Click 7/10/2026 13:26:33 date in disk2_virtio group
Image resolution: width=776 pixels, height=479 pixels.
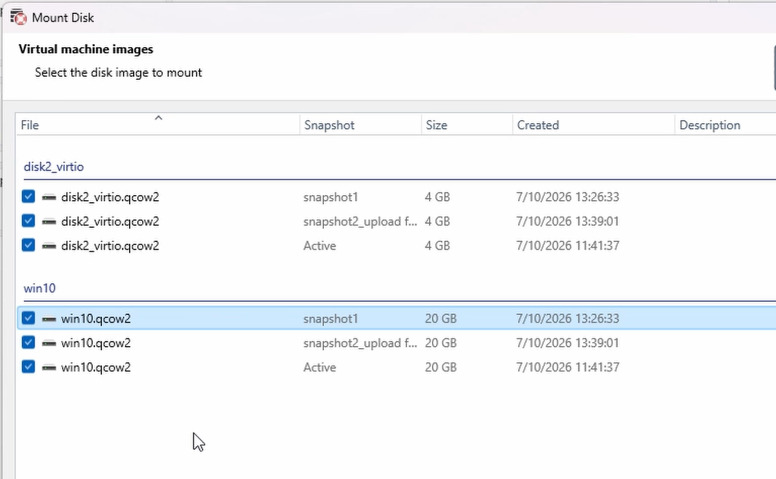567,197
